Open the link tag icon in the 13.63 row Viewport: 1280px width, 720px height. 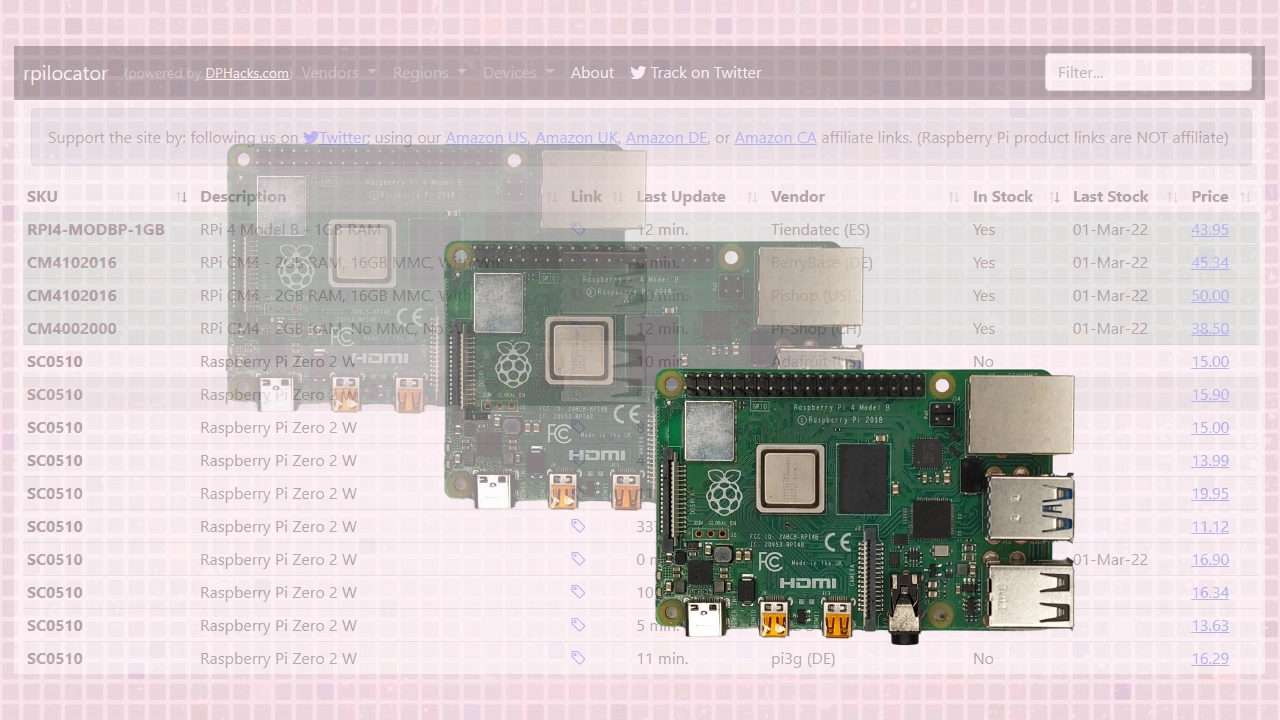click(x=578, y=624)
